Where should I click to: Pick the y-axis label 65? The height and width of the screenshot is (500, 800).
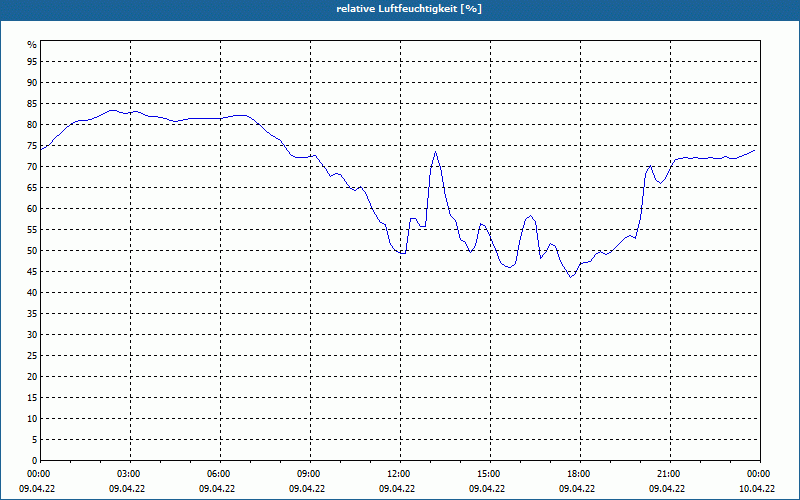pyautogui.click(x=32, y=188)
